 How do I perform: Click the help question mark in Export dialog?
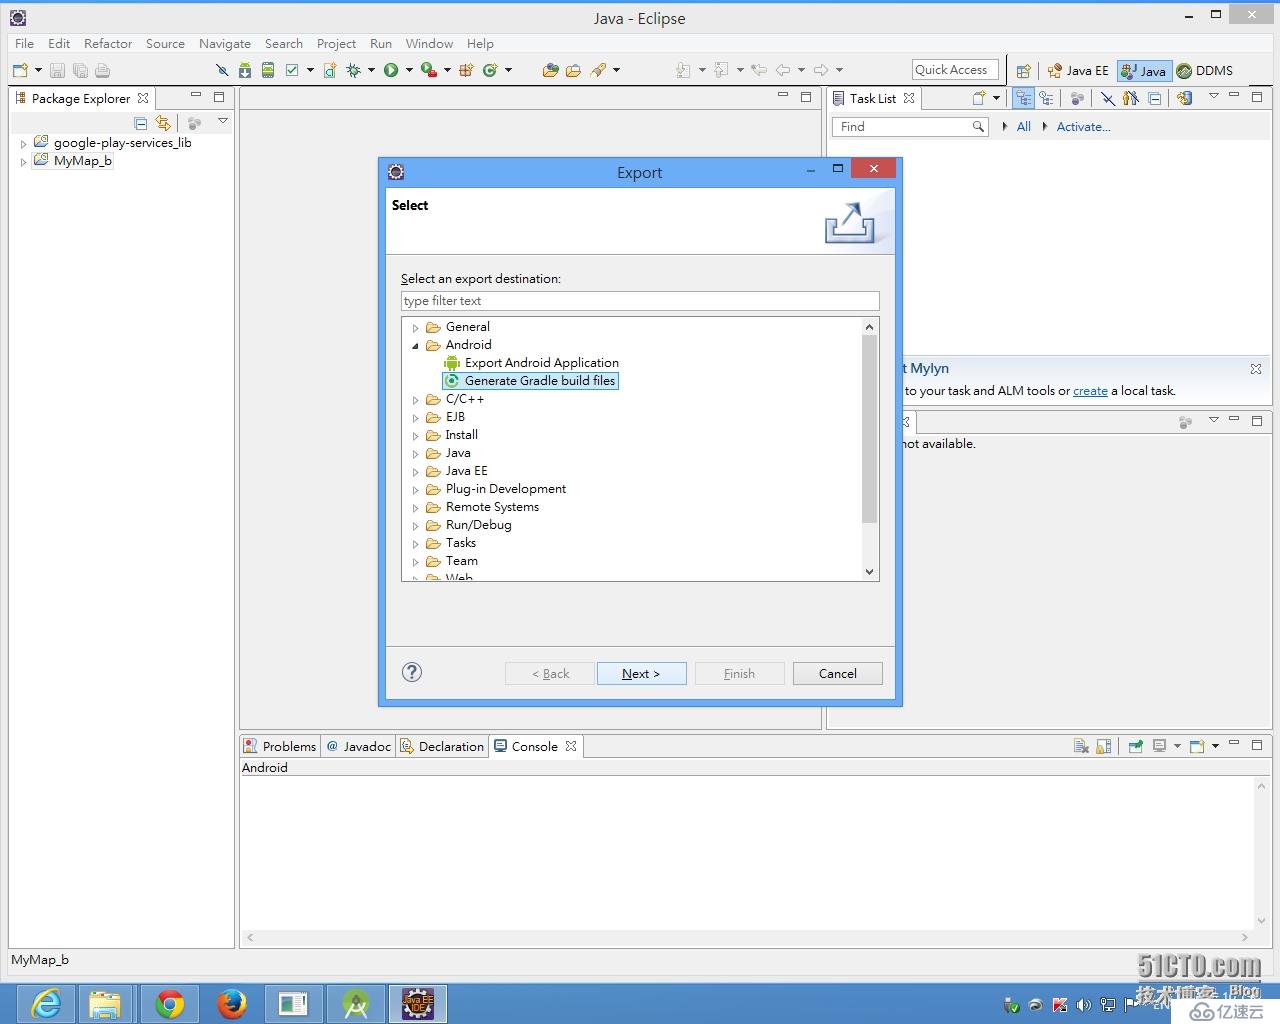412,672
